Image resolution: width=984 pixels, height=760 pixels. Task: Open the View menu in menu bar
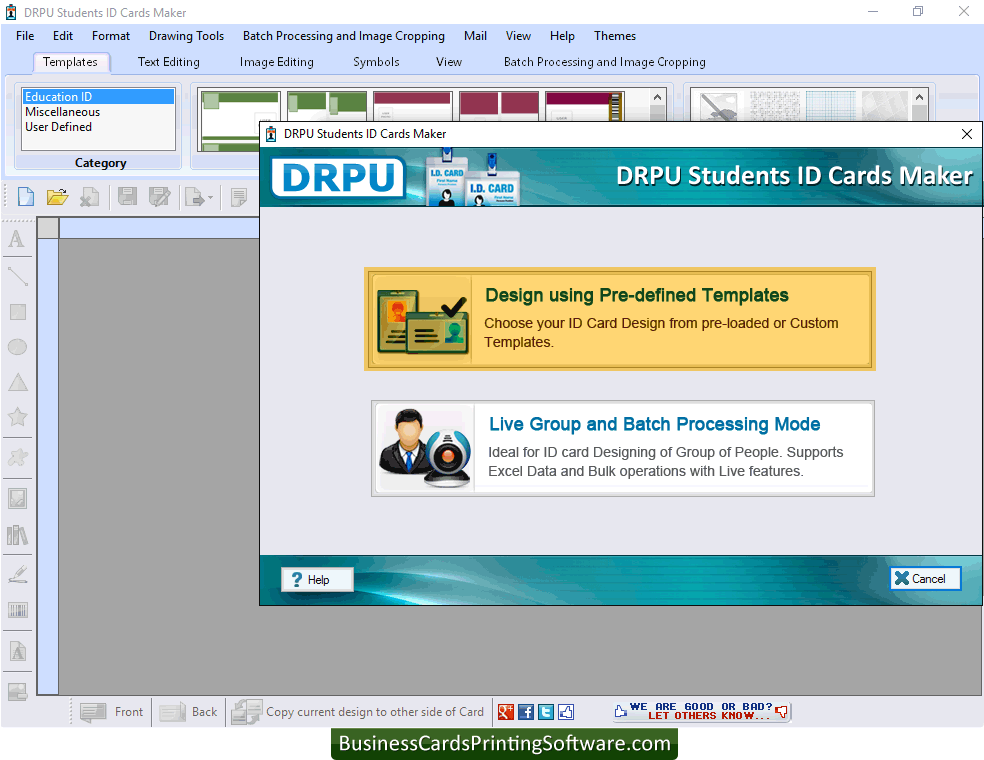click(x=518, y=36)
